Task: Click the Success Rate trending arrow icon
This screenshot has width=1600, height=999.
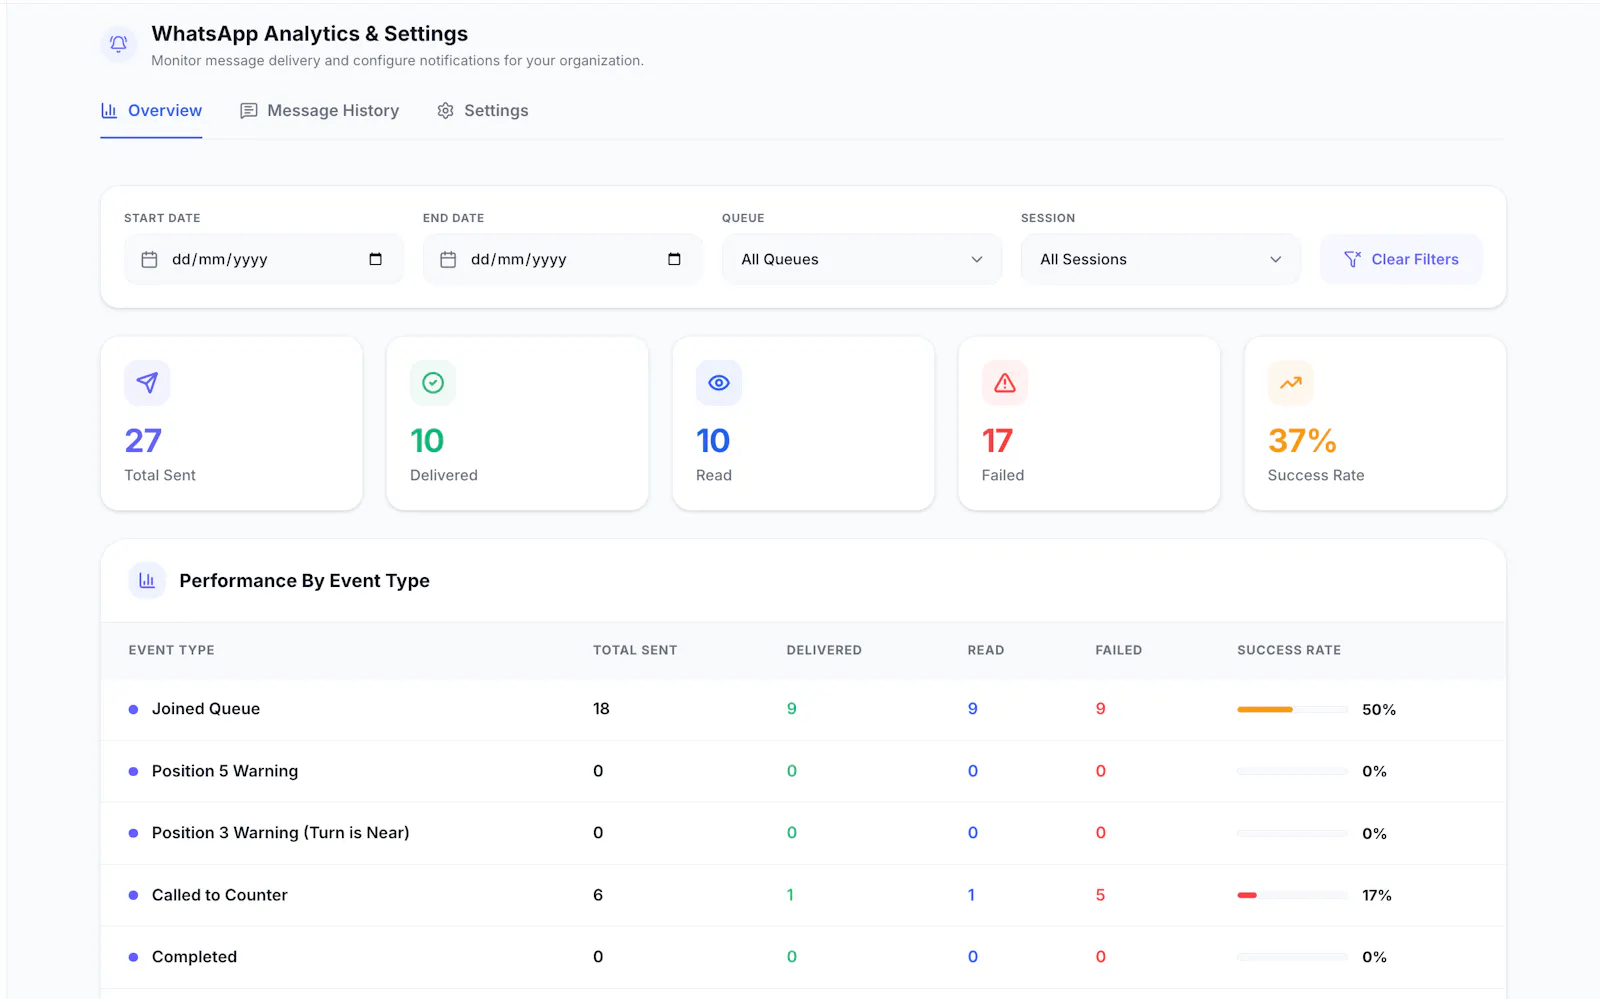Action: coord(1291,383)
